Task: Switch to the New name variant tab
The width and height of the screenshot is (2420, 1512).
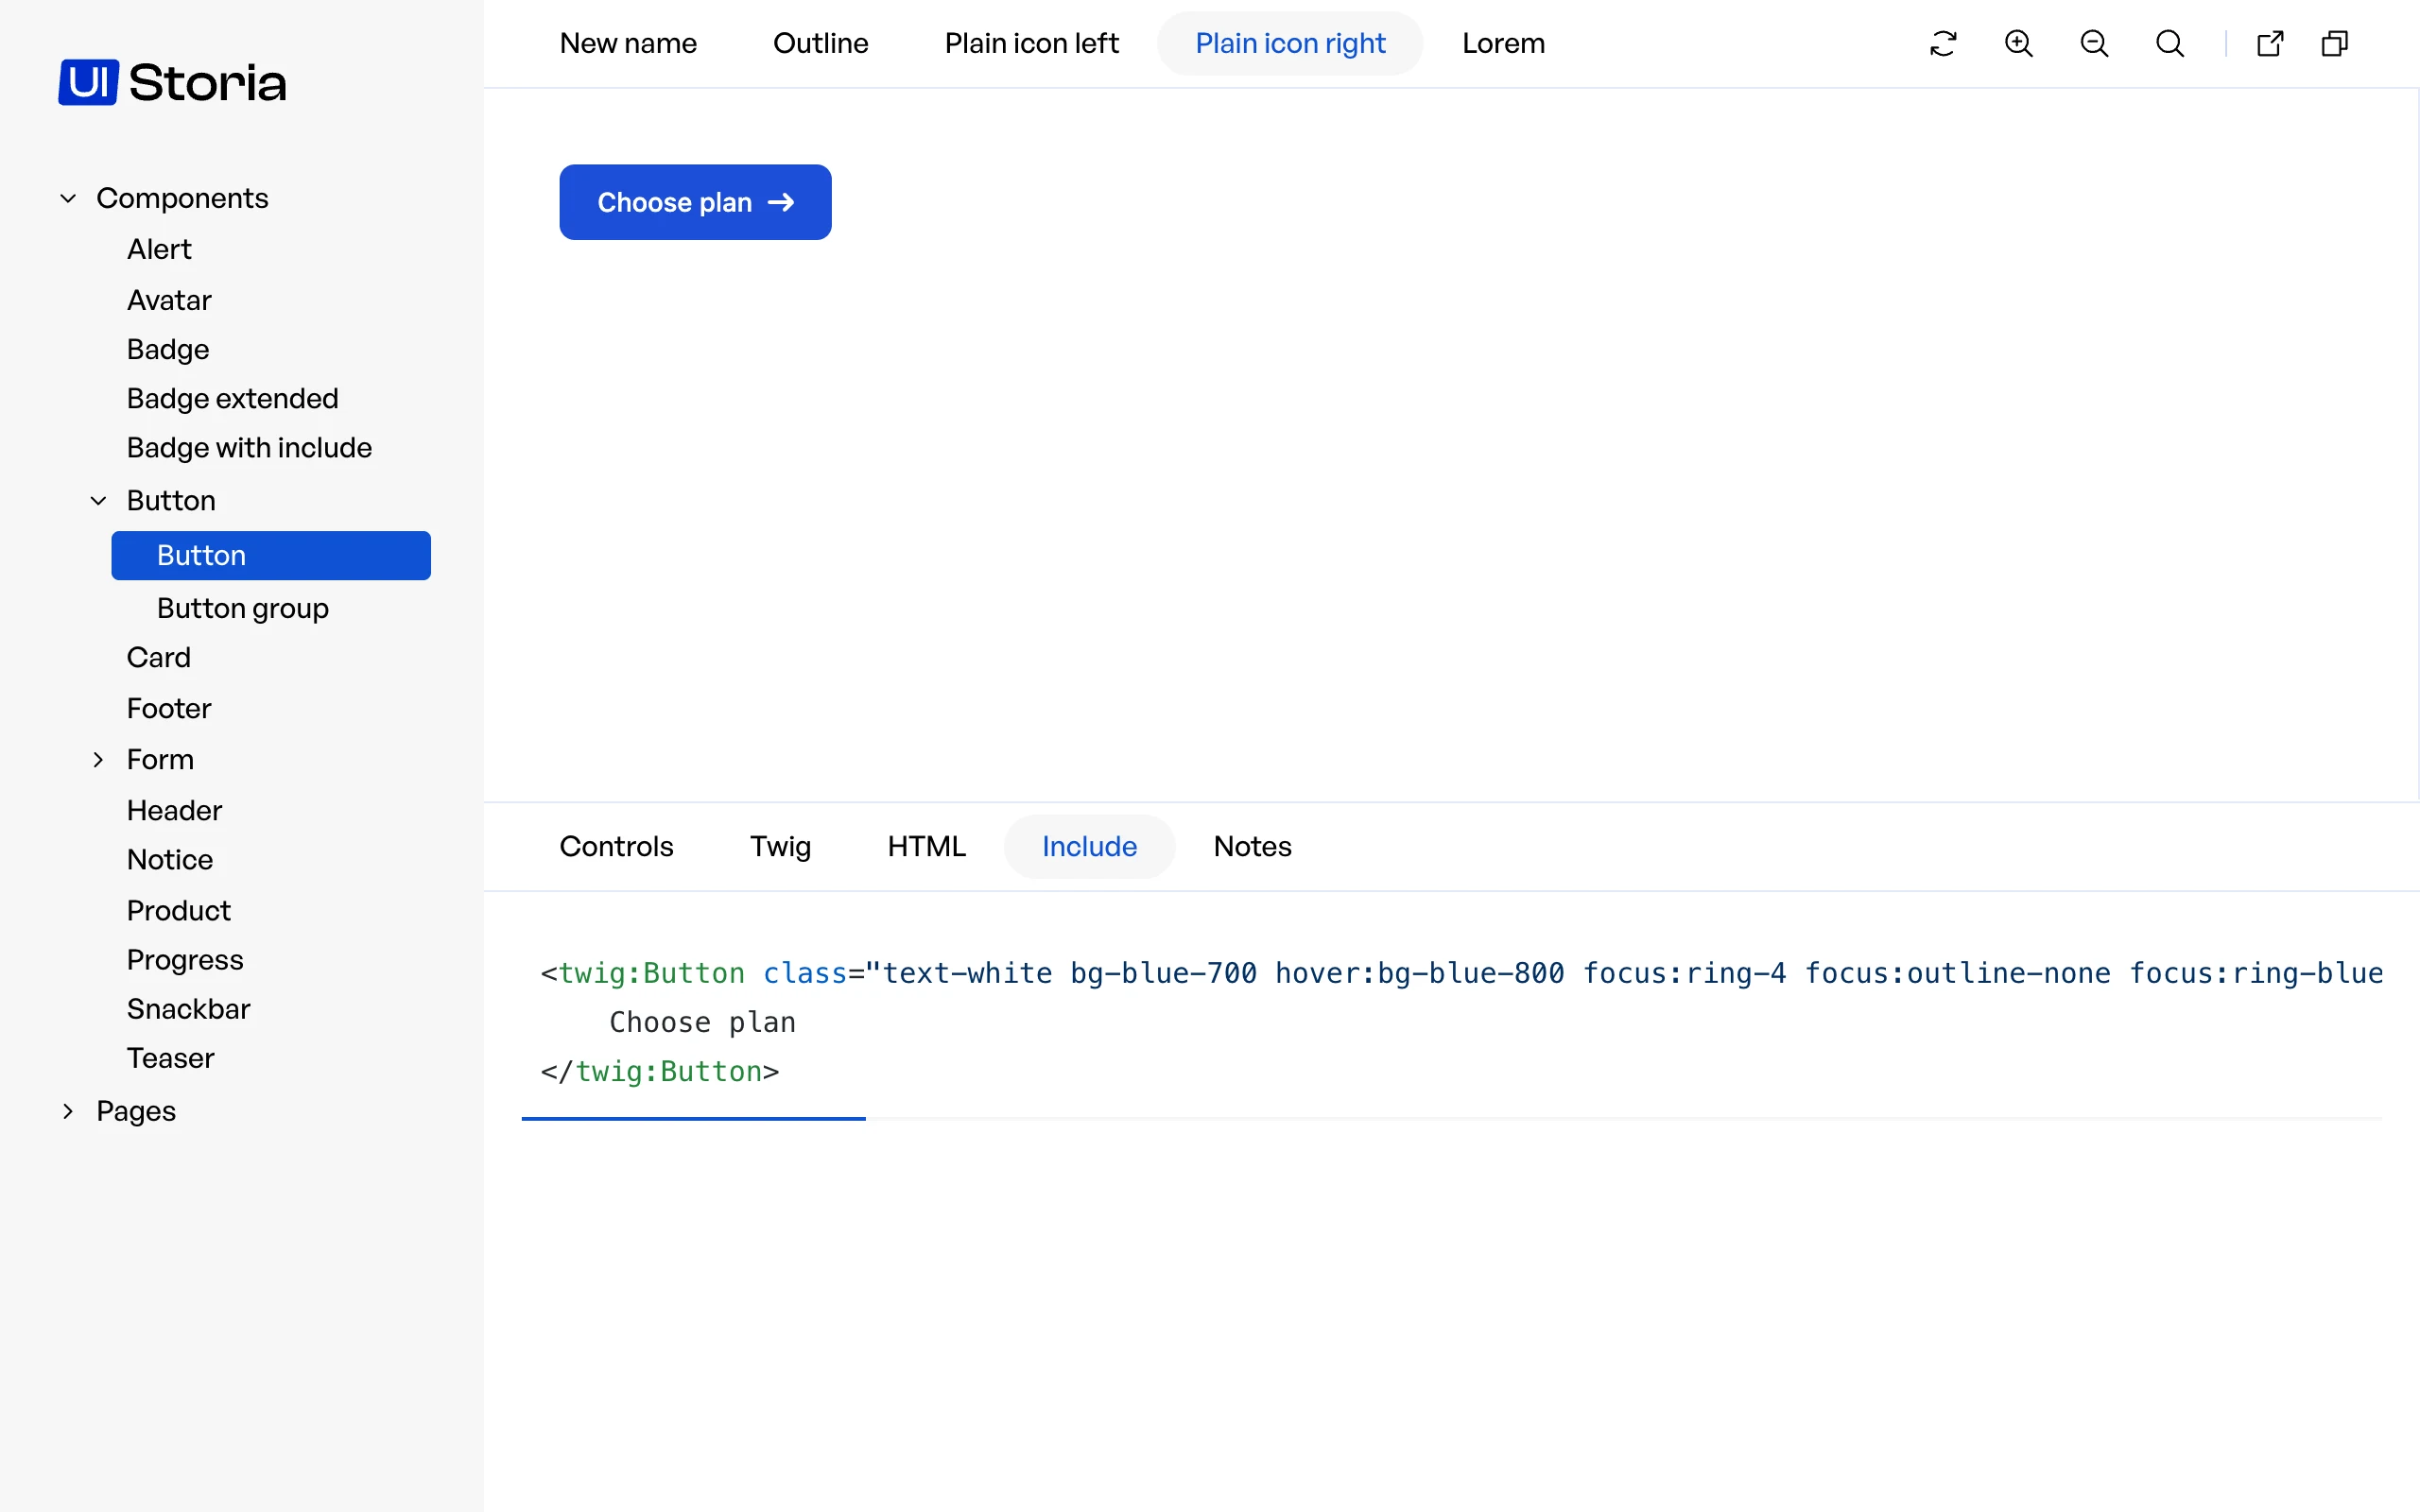Action: 628,44
